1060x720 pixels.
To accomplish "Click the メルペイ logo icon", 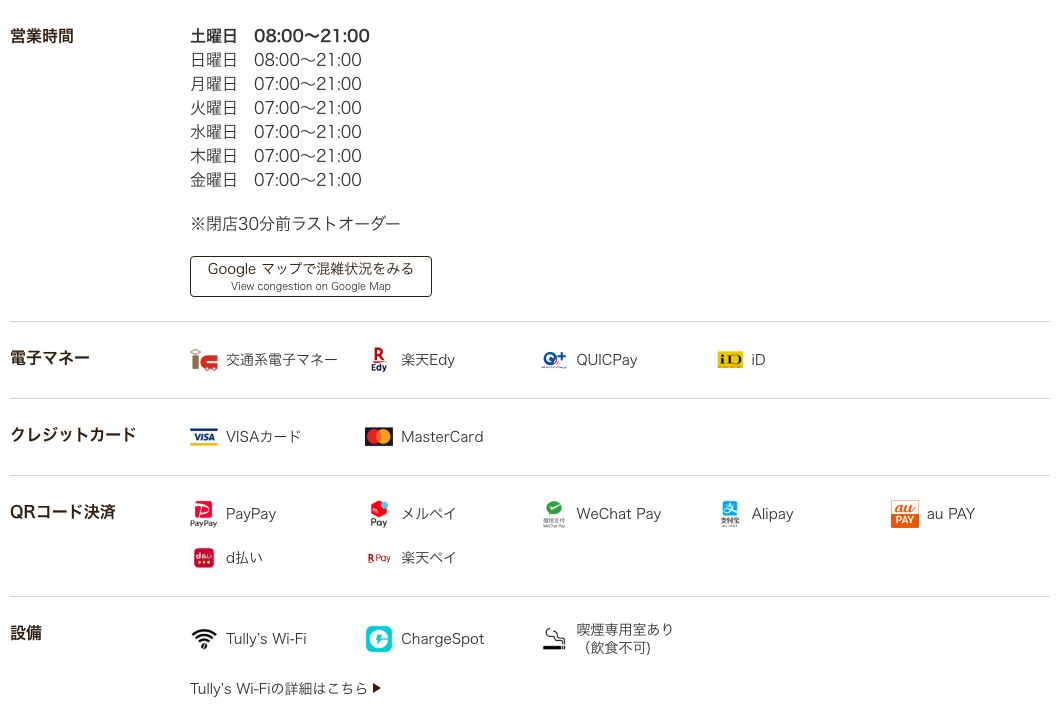I will click(379, 514).
